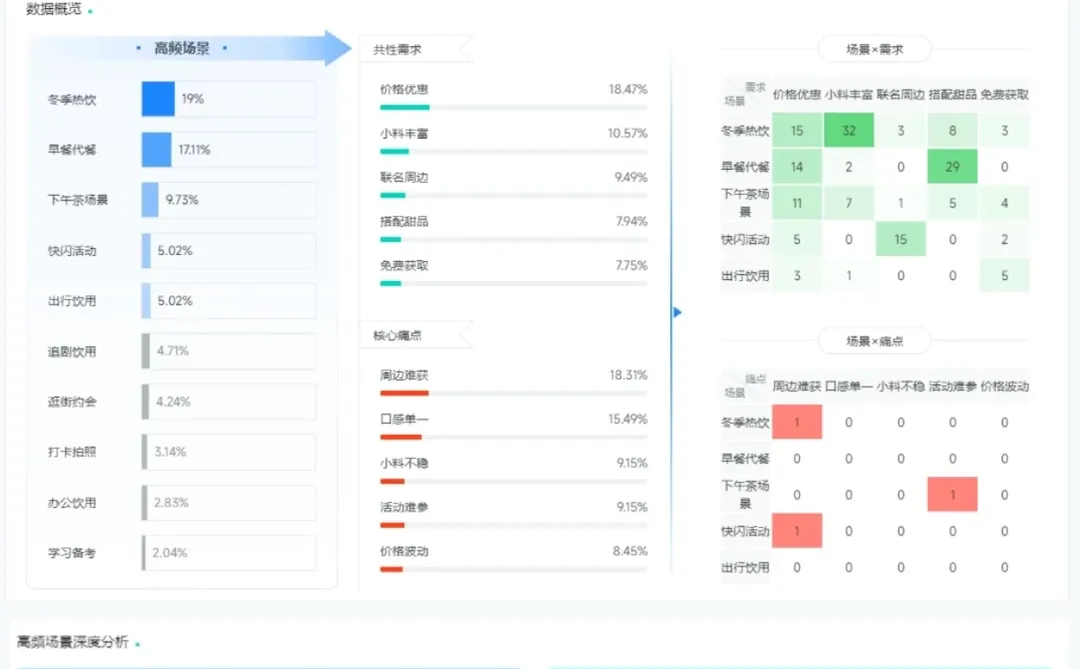Click the red progress bar under 周边难获

[404, 393]
